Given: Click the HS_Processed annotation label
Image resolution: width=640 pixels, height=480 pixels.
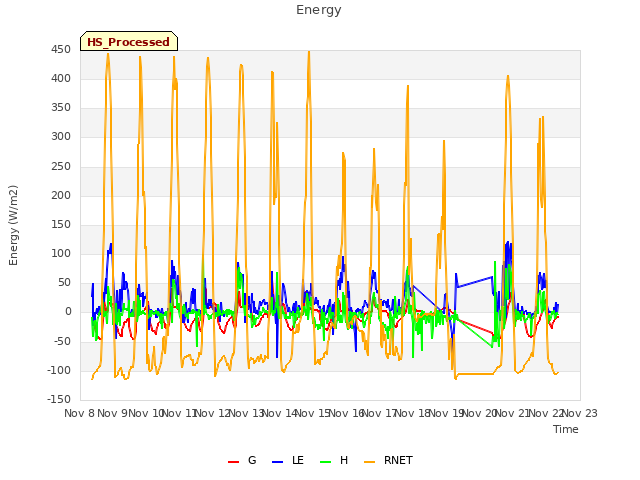Looking at the screenshot, I should point(129,41).
